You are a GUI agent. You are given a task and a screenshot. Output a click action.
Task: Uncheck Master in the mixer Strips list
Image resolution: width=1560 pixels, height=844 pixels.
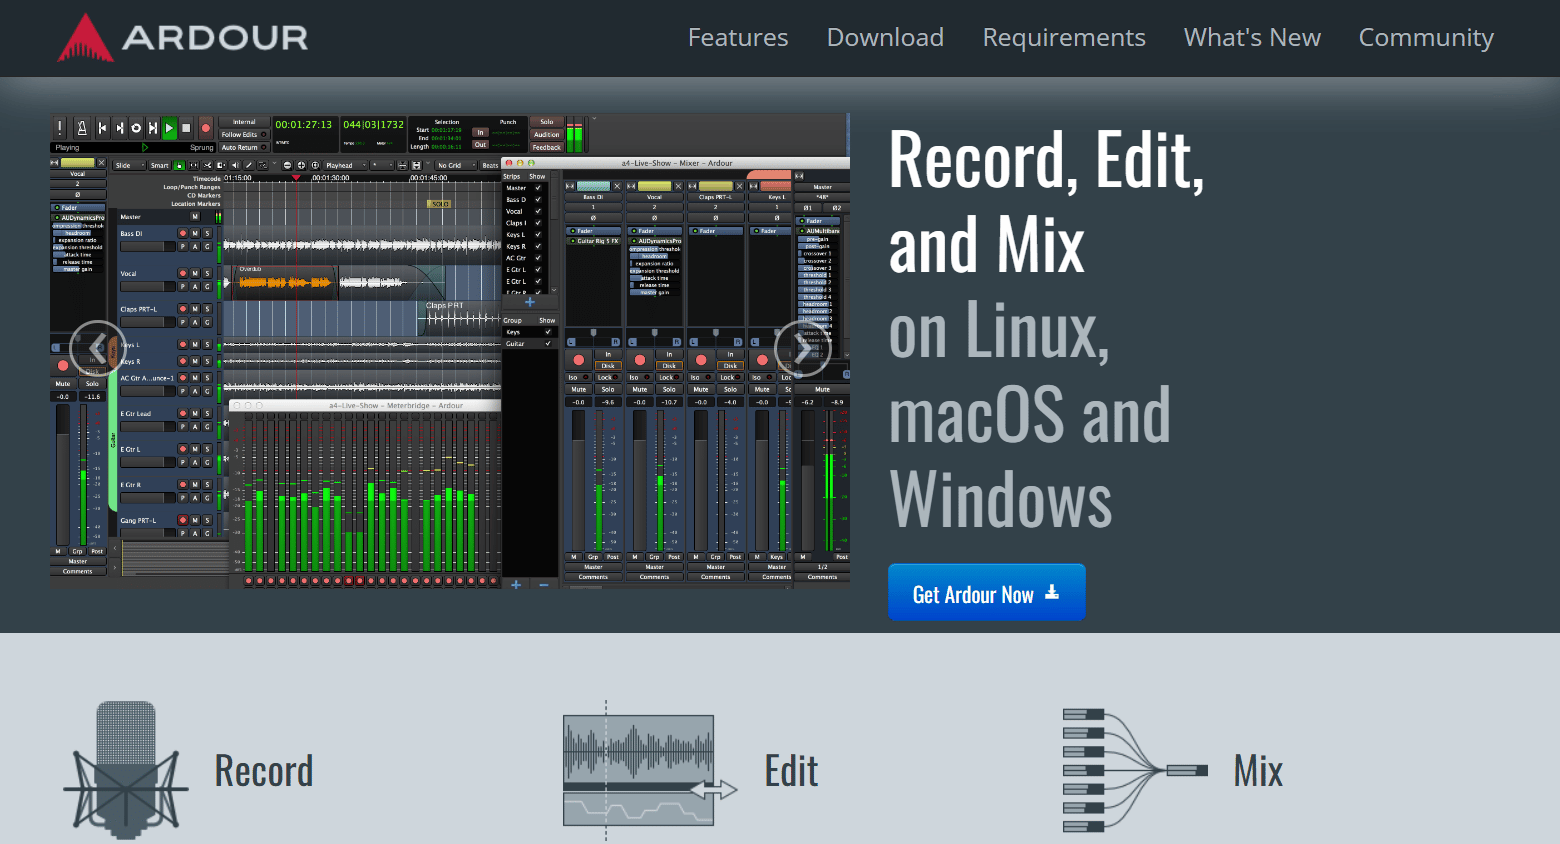538,188
